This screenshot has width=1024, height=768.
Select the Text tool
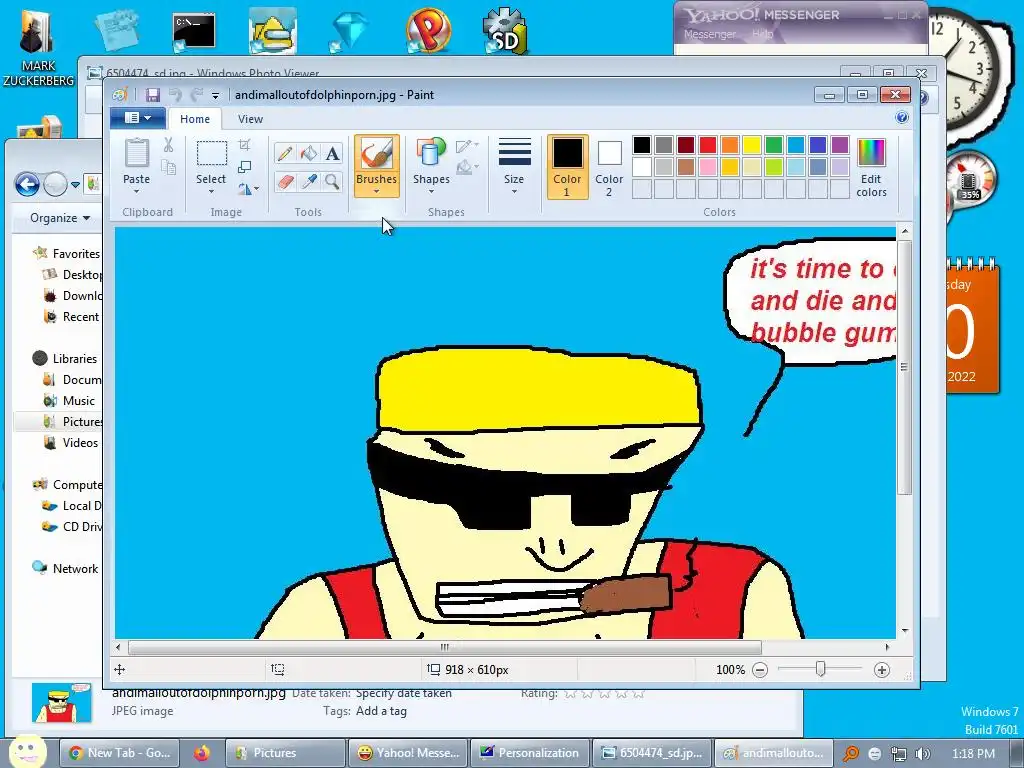tap(332, 153)
